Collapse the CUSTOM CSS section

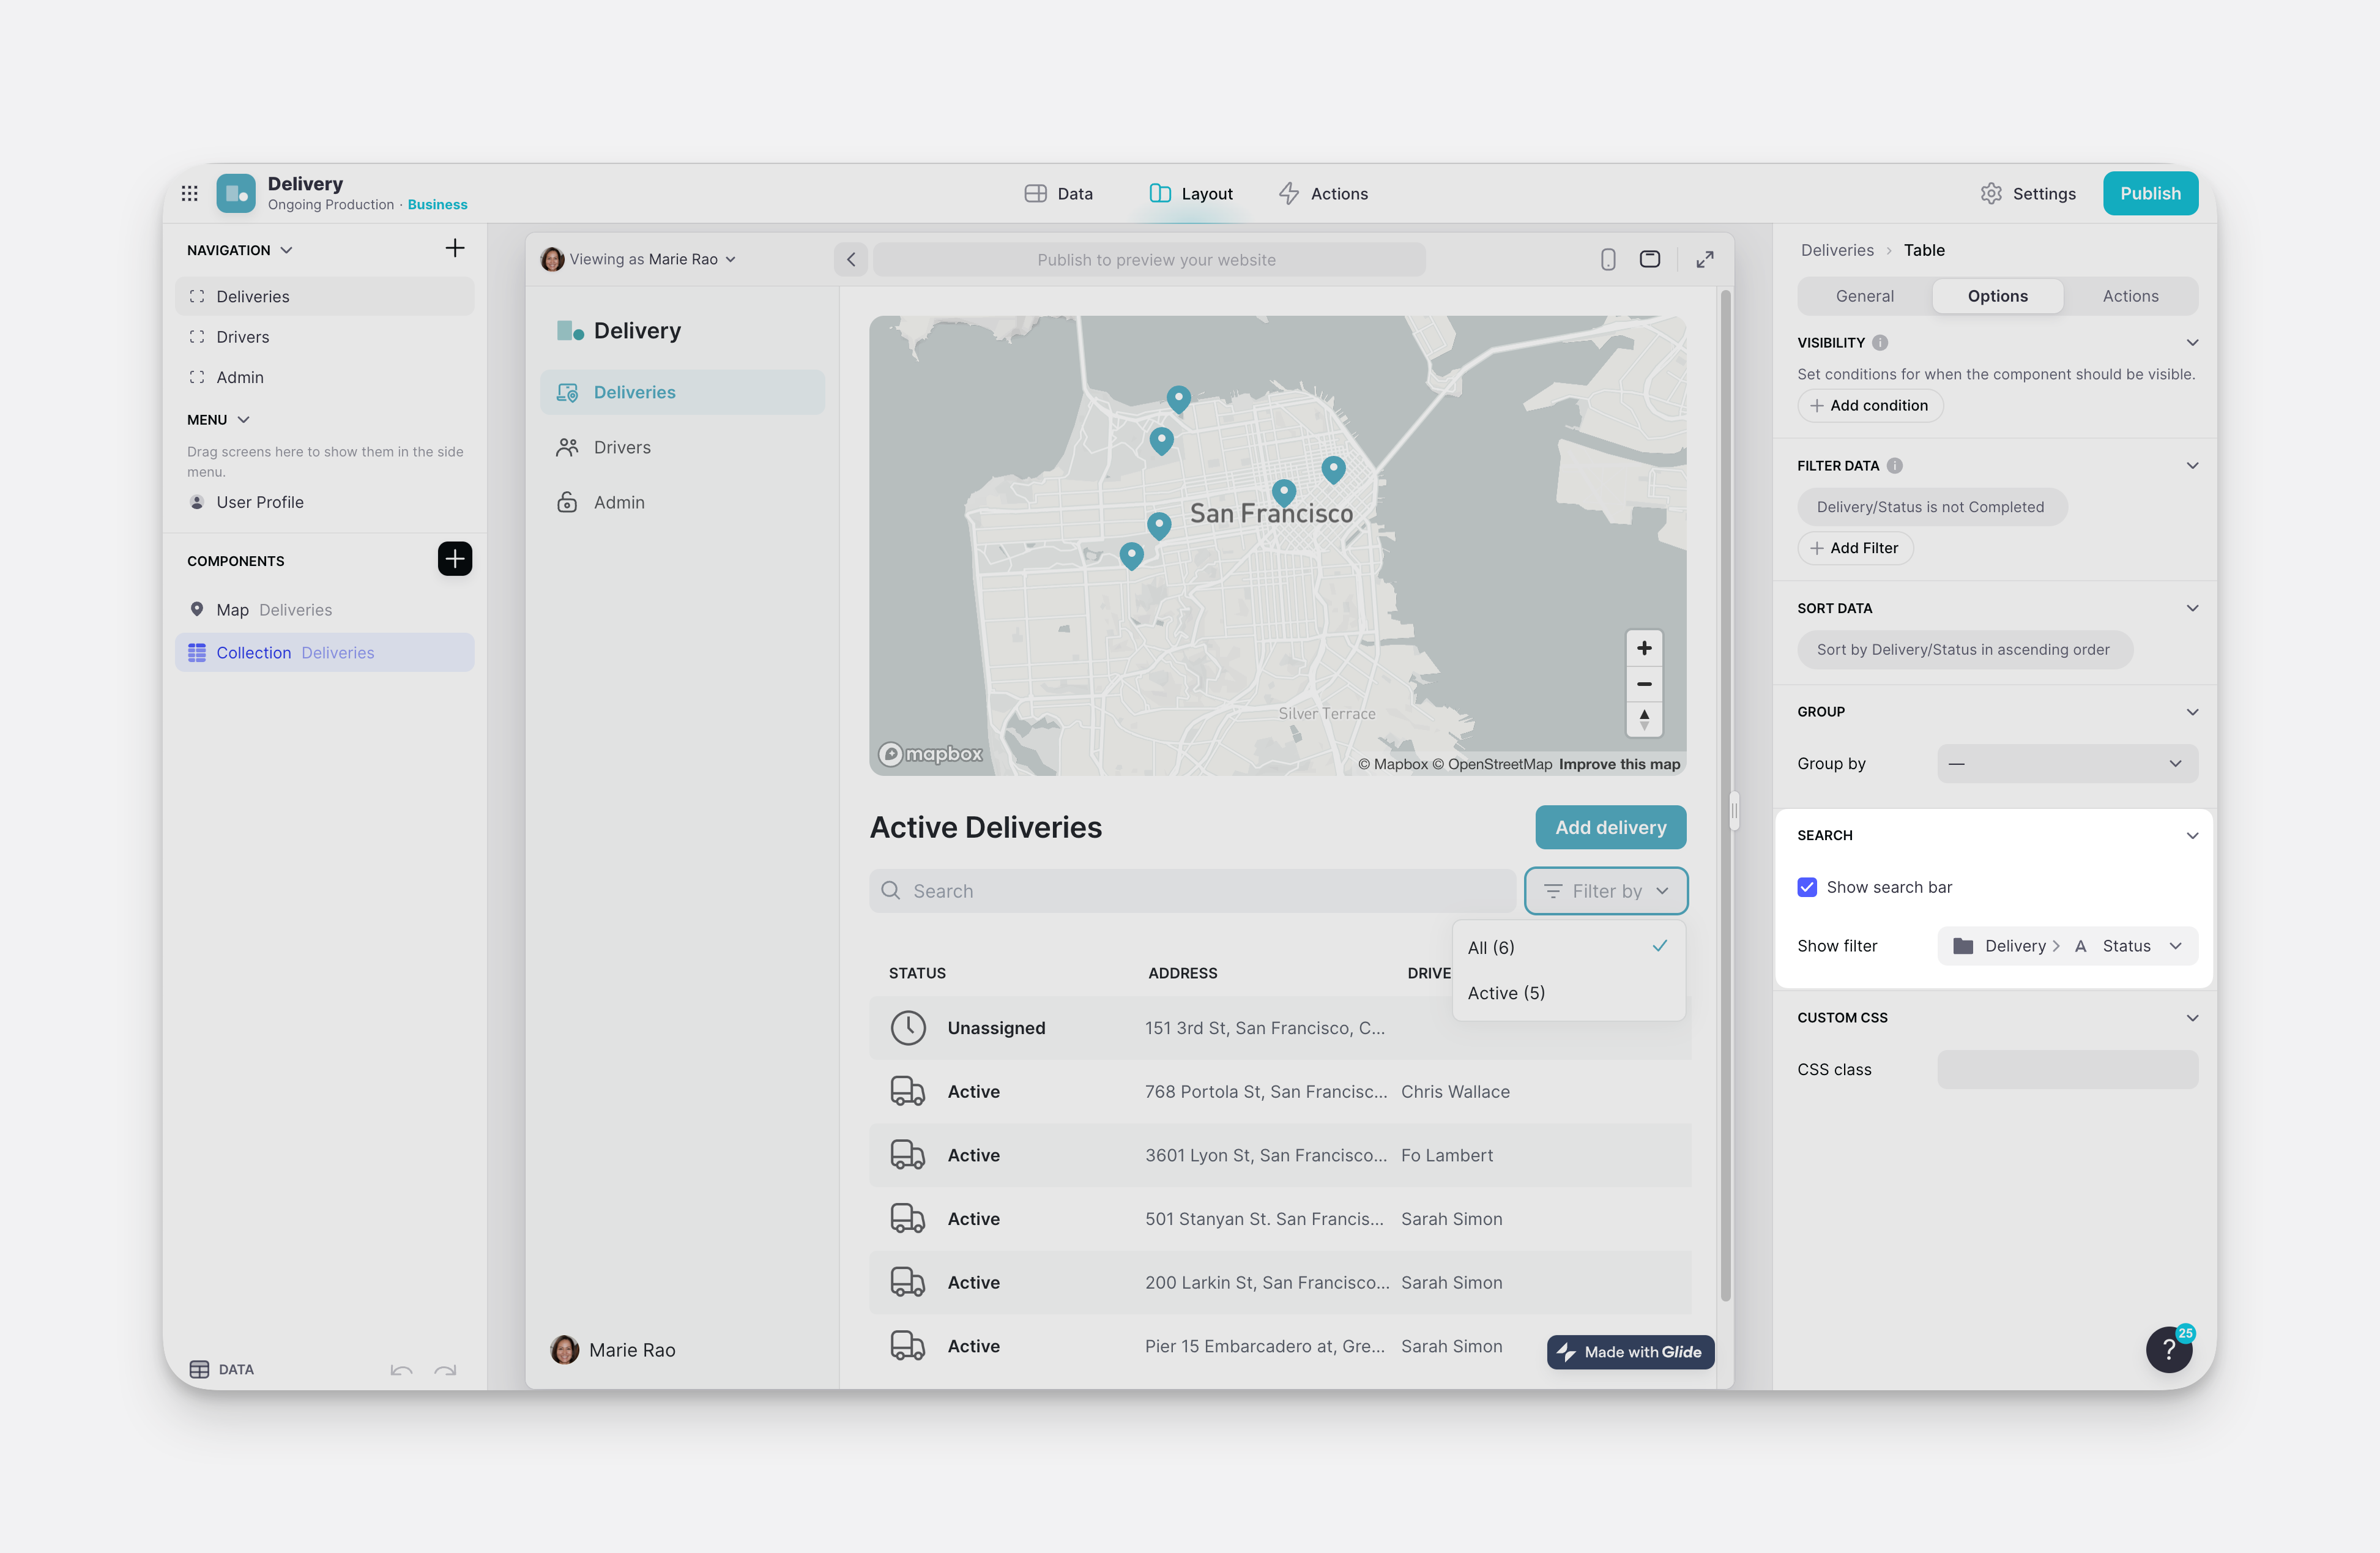pyautogui.click(x=2192, y=1017)
